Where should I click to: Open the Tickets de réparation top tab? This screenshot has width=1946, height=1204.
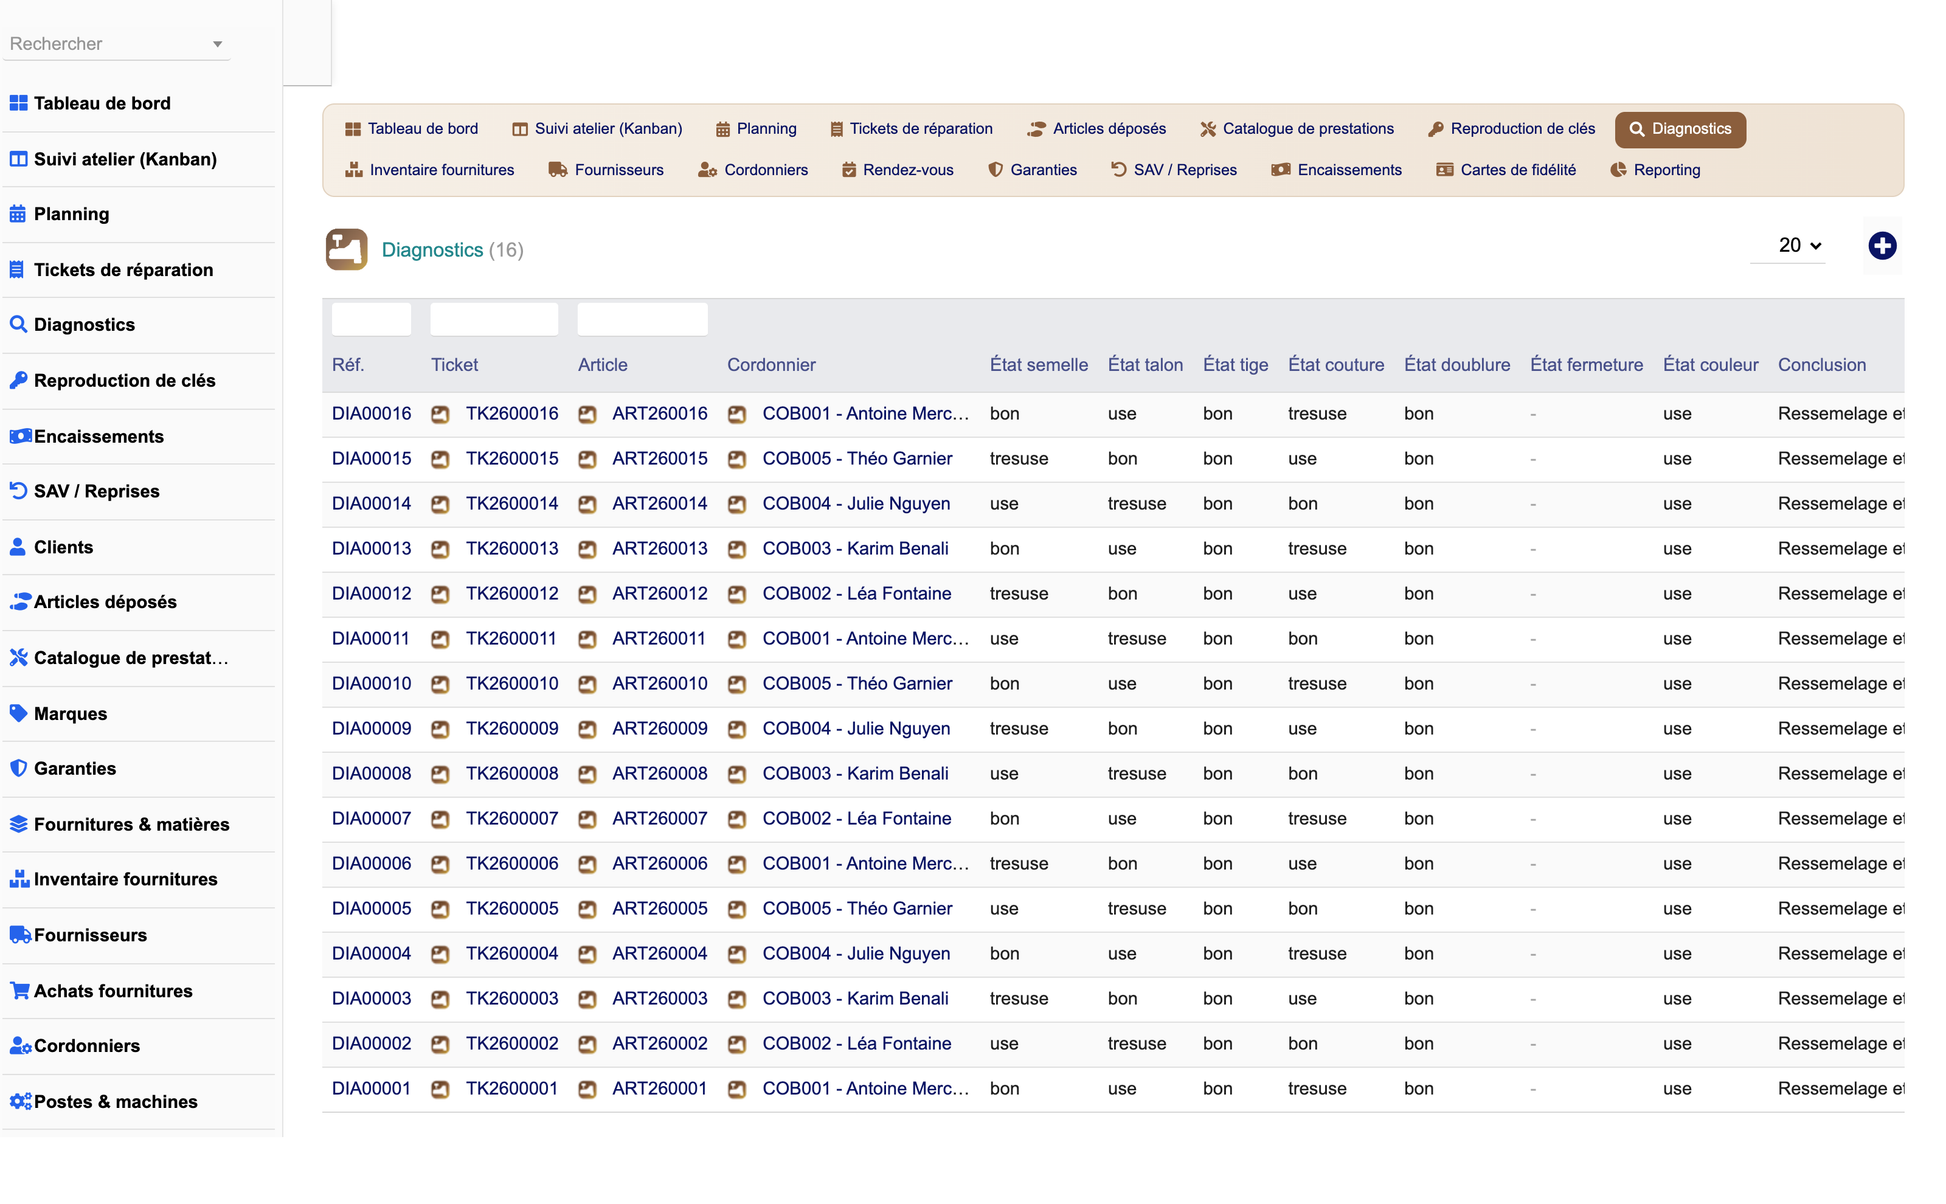point(911,129)
